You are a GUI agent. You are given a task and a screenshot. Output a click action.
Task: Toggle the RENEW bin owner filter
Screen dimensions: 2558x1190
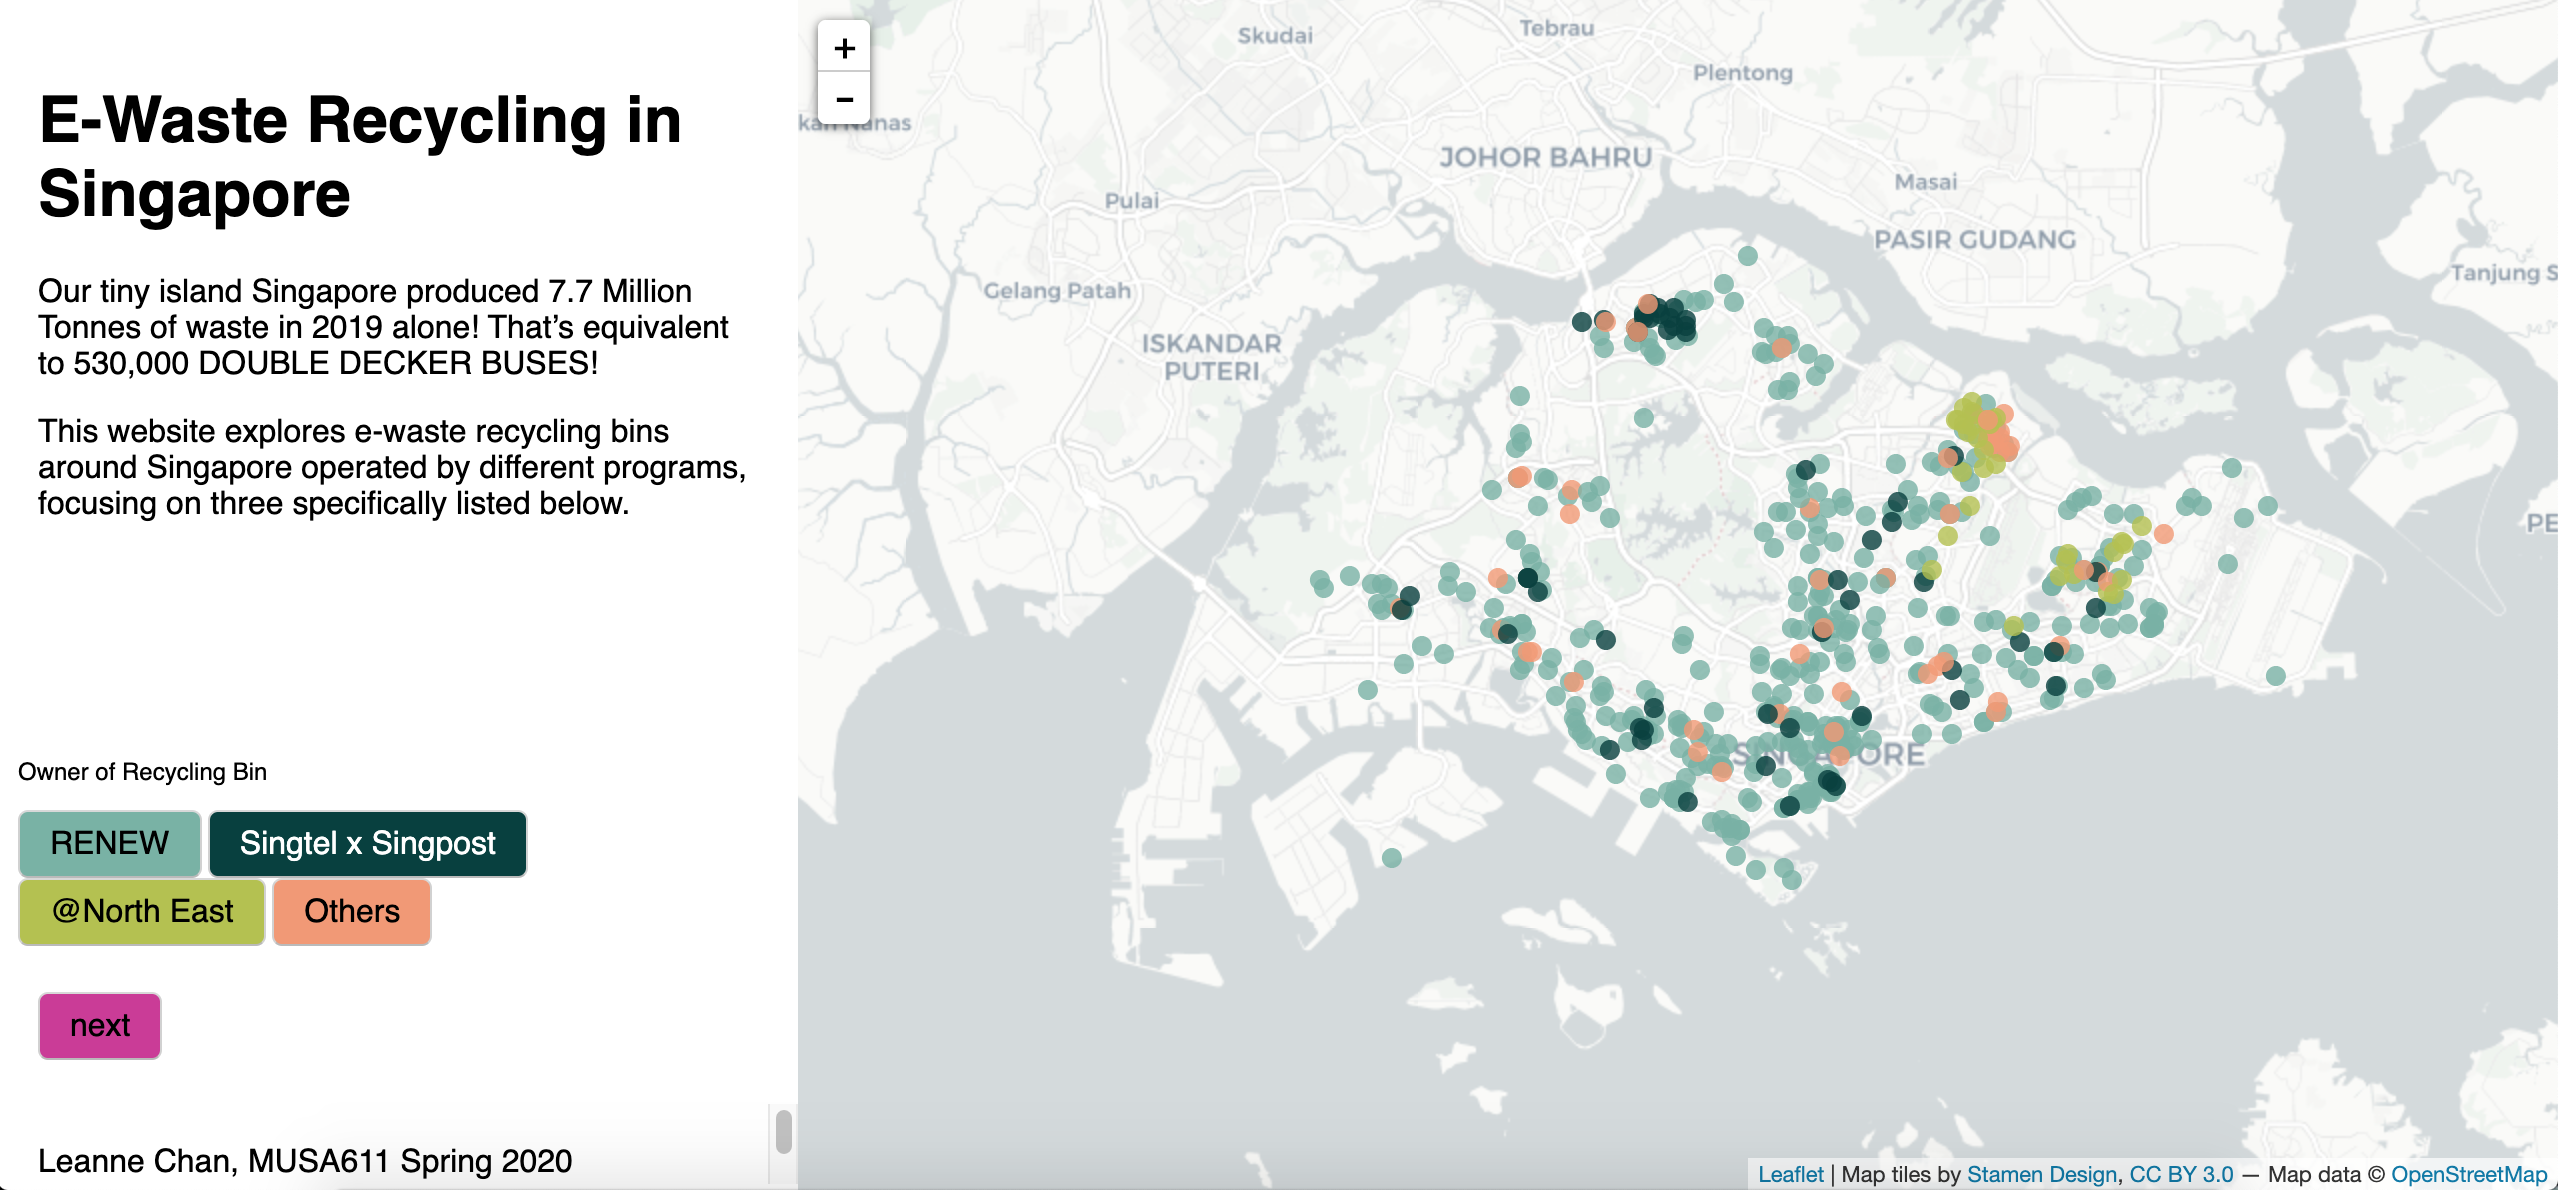[x=110, y=843]
